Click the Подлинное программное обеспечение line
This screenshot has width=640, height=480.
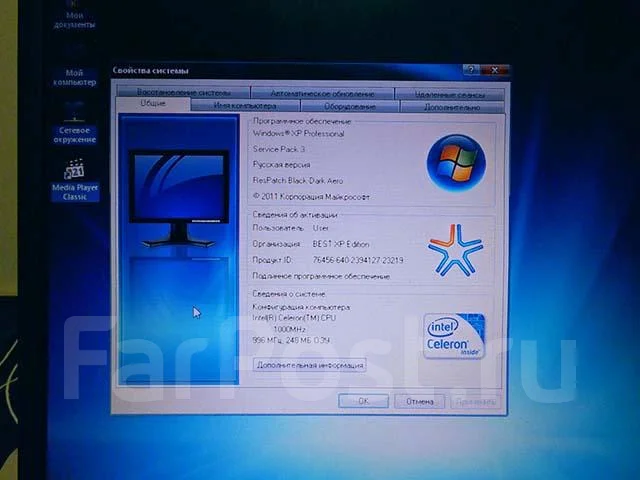pyautogui.click(x=321, y=276)
